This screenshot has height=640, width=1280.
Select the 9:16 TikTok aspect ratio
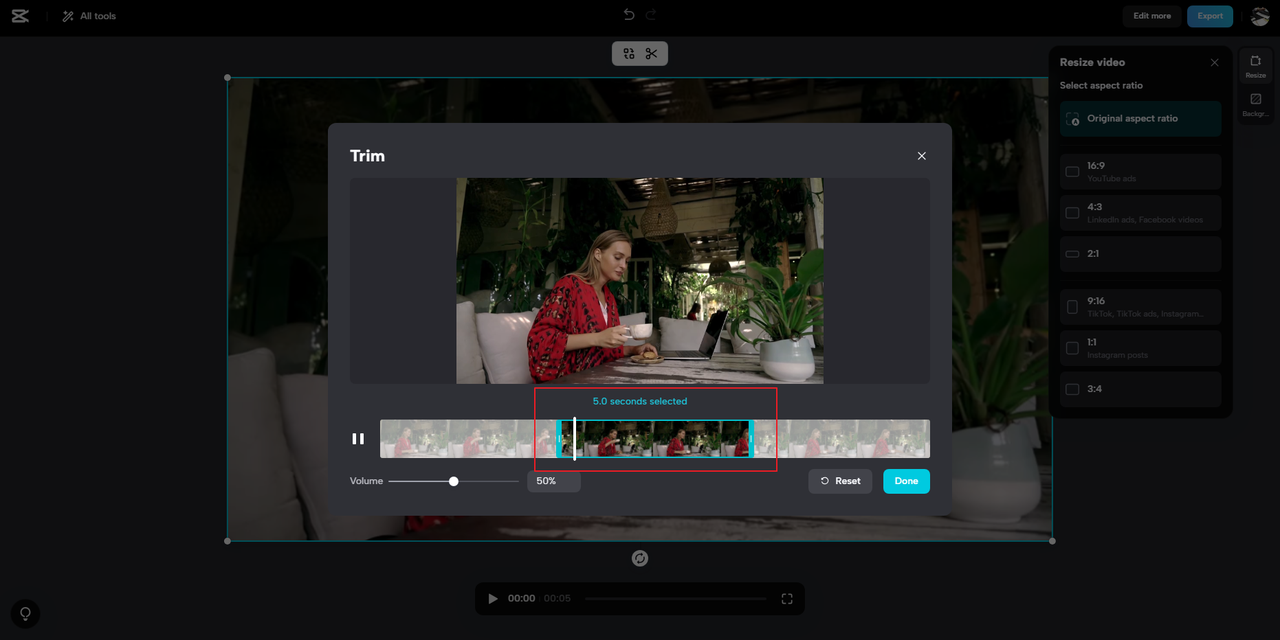point(1140,307)
